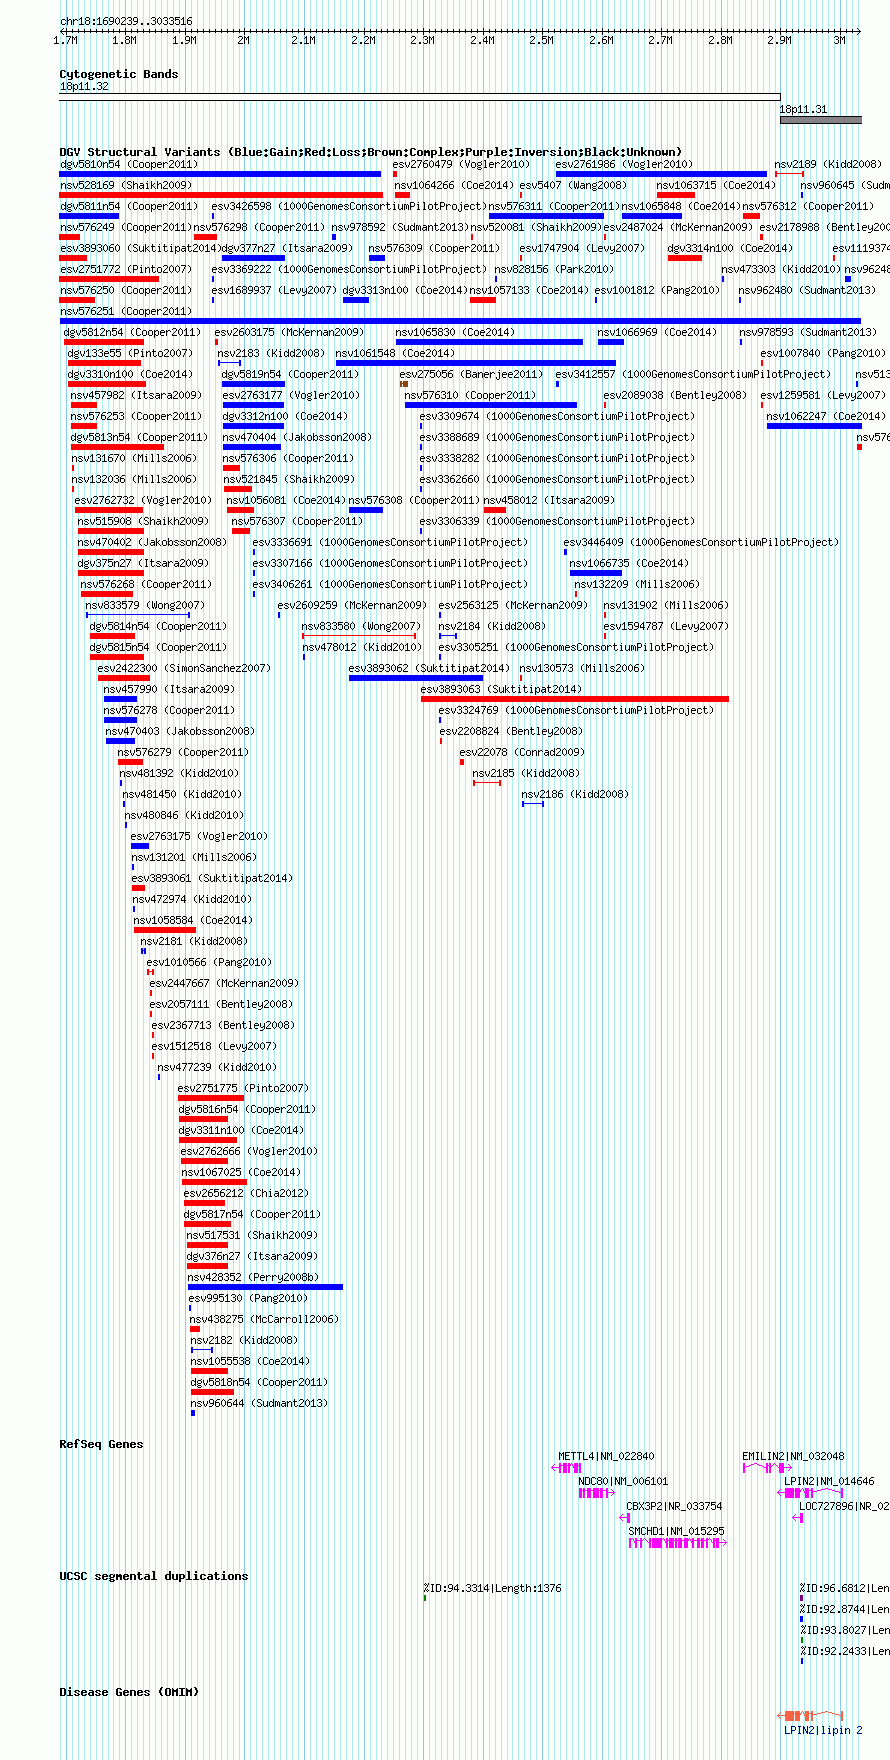Screen dimensions: 890x1760
Task: Select EMILIN2|NM_032048 gene label
Action: pos(793,1456)
